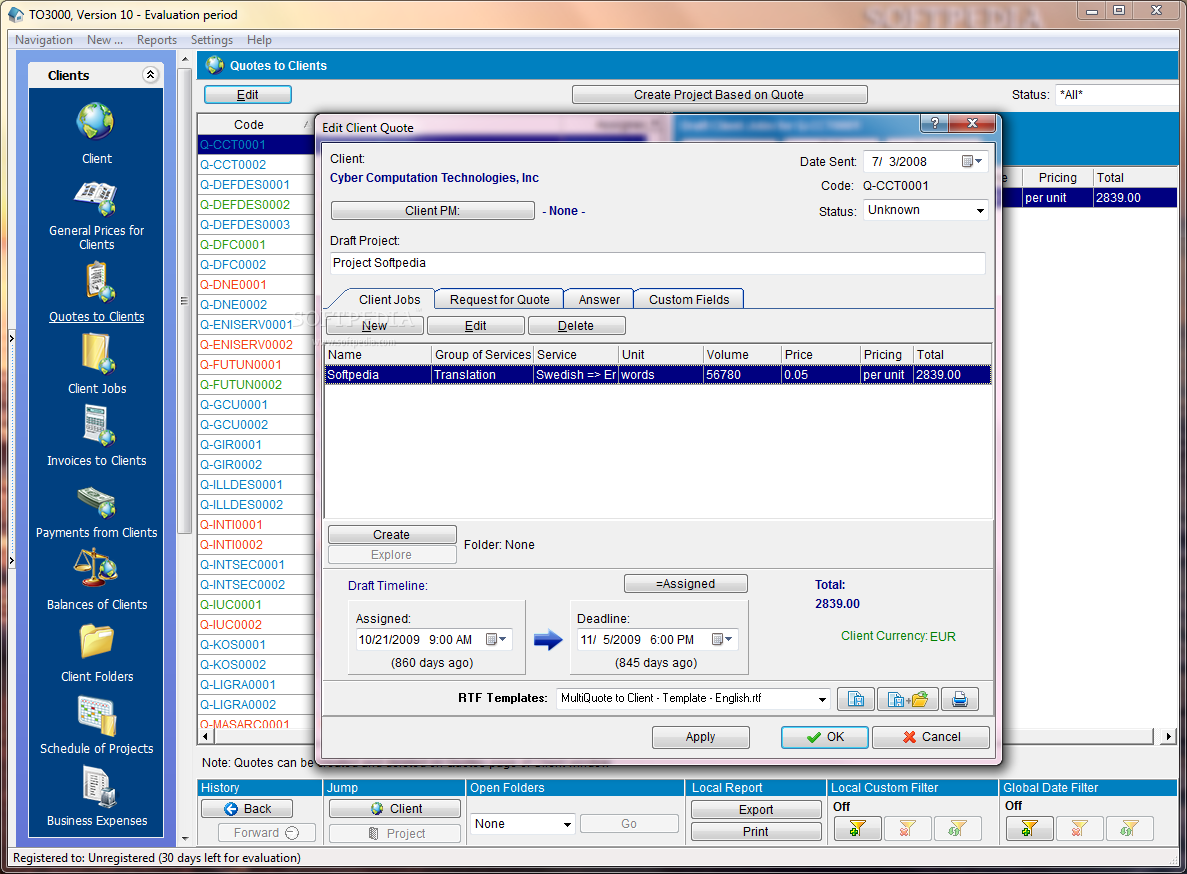Open Invoices to Clients calculator icon
The width and height of the screenshot is (1187, 874).
(98, 426)
